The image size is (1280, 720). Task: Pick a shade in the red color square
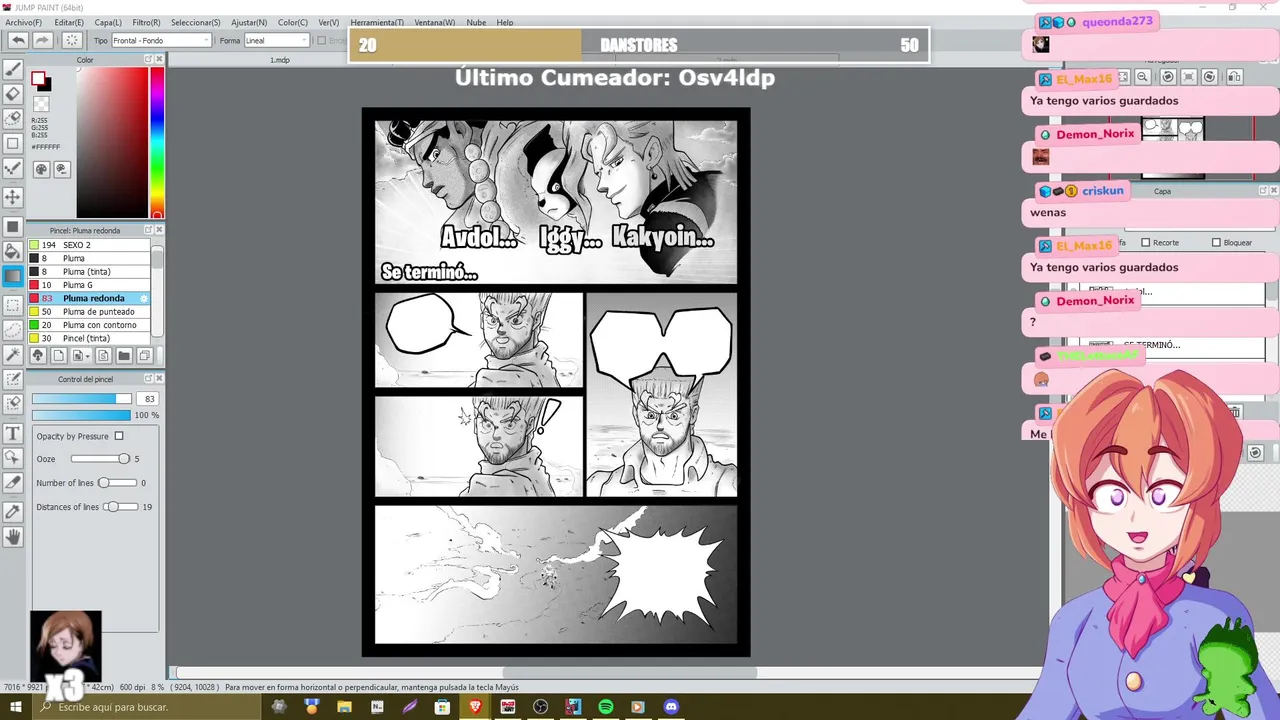[113, 143]
